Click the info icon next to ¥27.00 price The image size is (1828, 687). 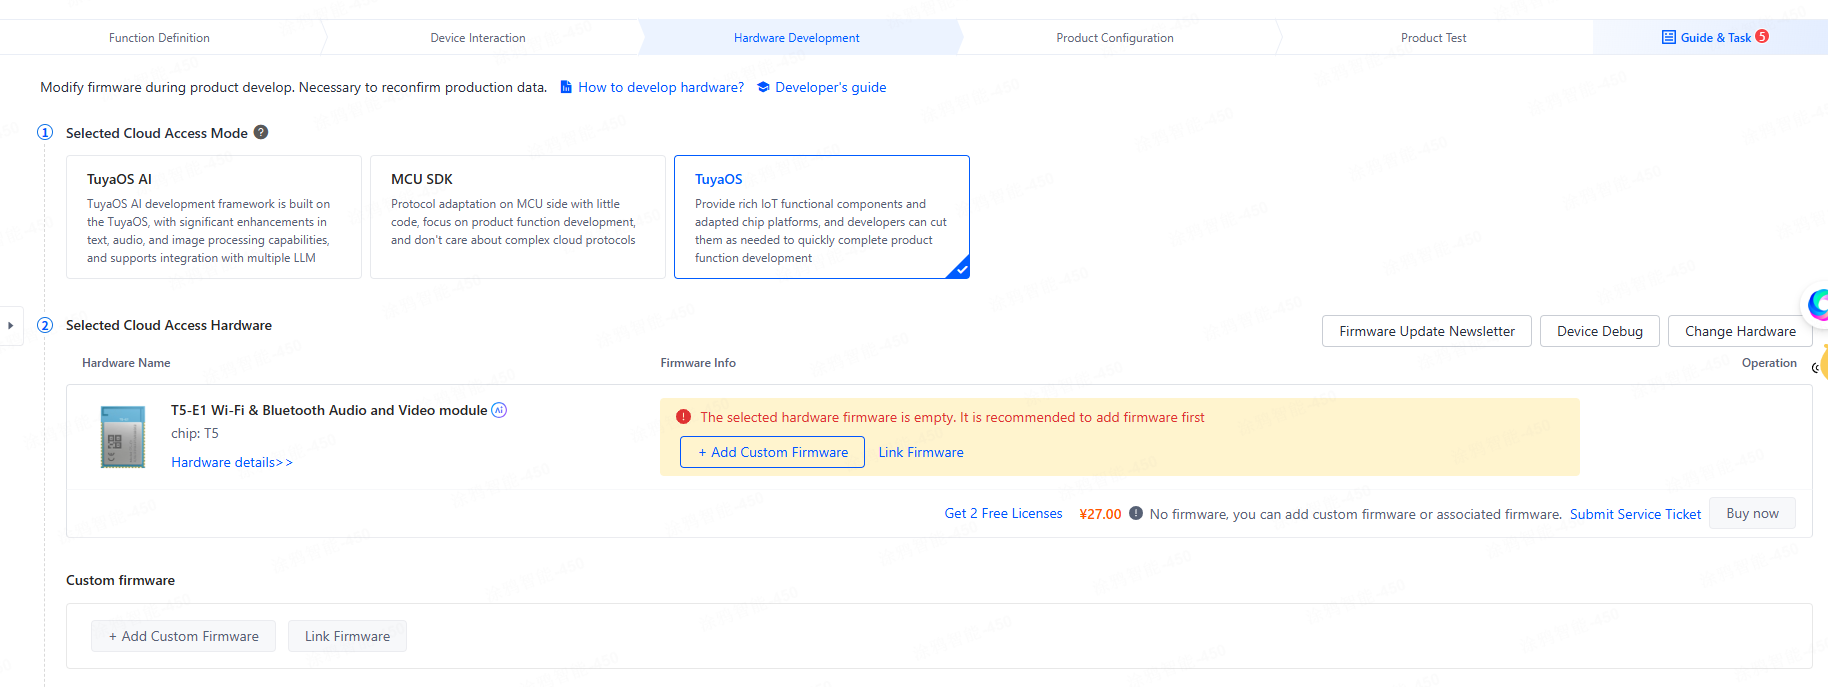click(x=1136, y=513)
